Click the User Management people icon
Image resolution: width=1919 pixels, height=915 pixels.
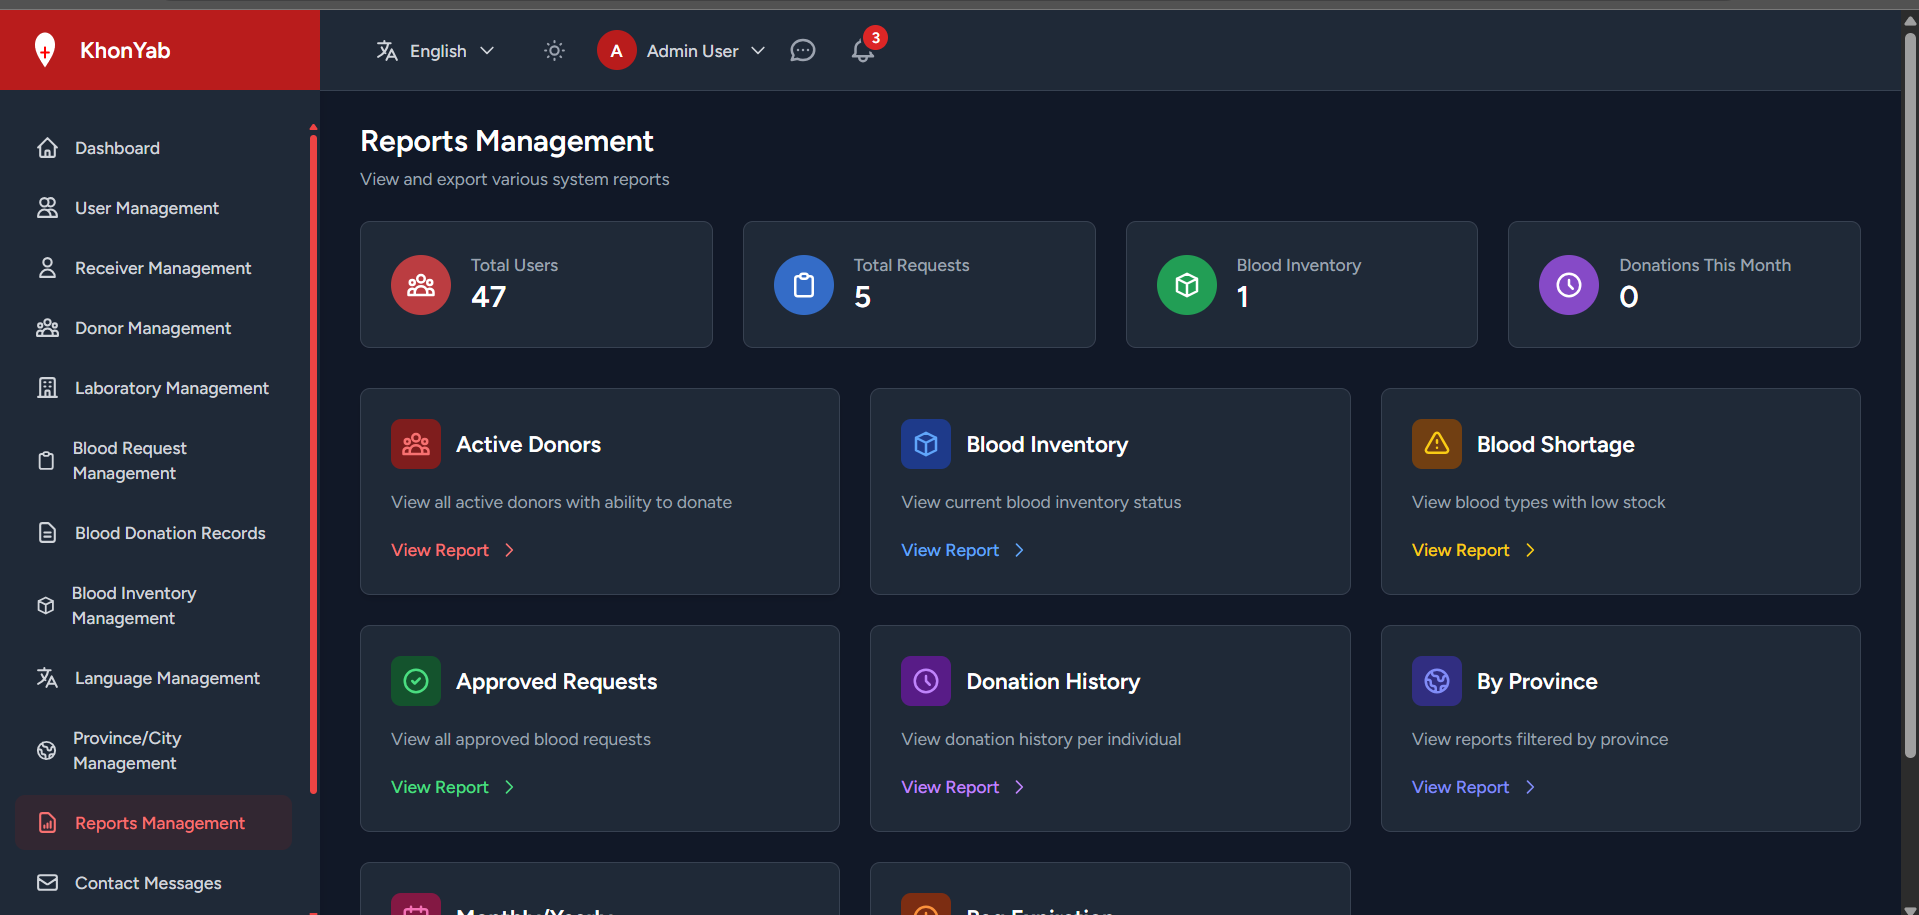(47, 208)
